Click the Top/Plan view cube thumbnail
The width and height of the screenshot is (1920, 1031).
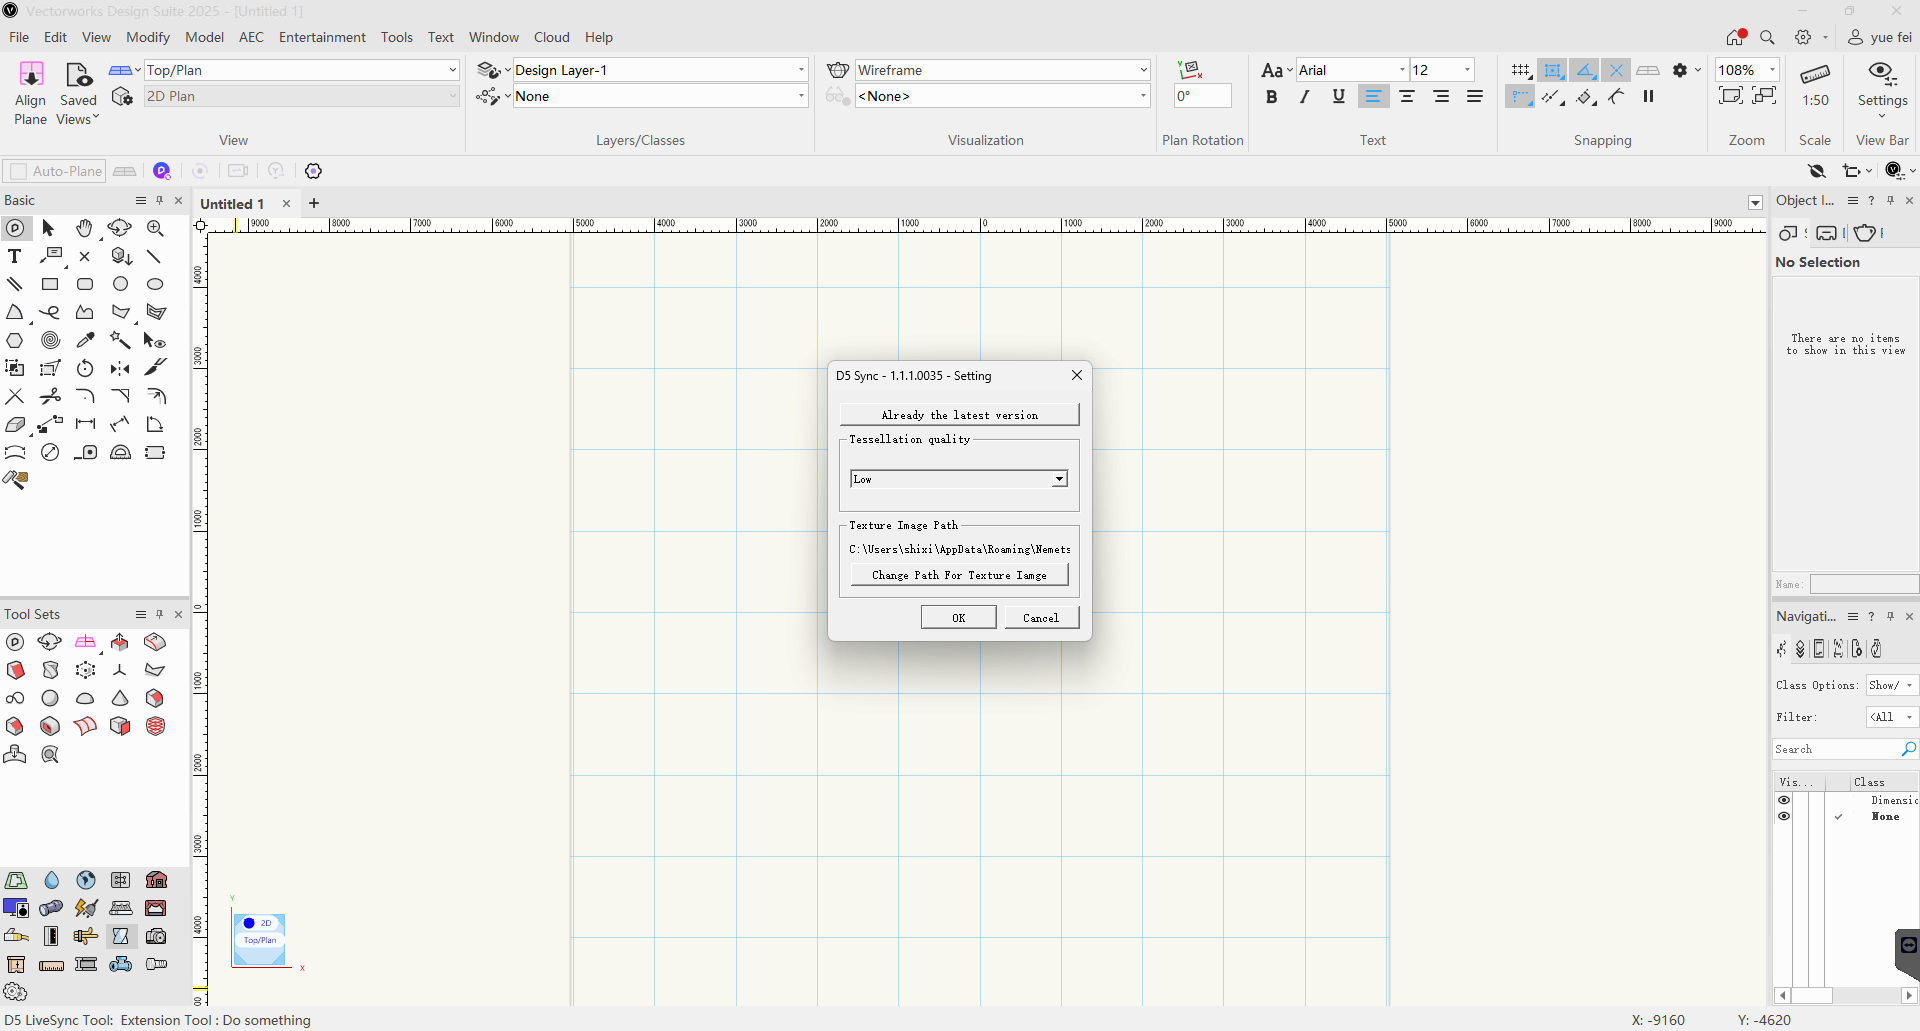[259, 939]
